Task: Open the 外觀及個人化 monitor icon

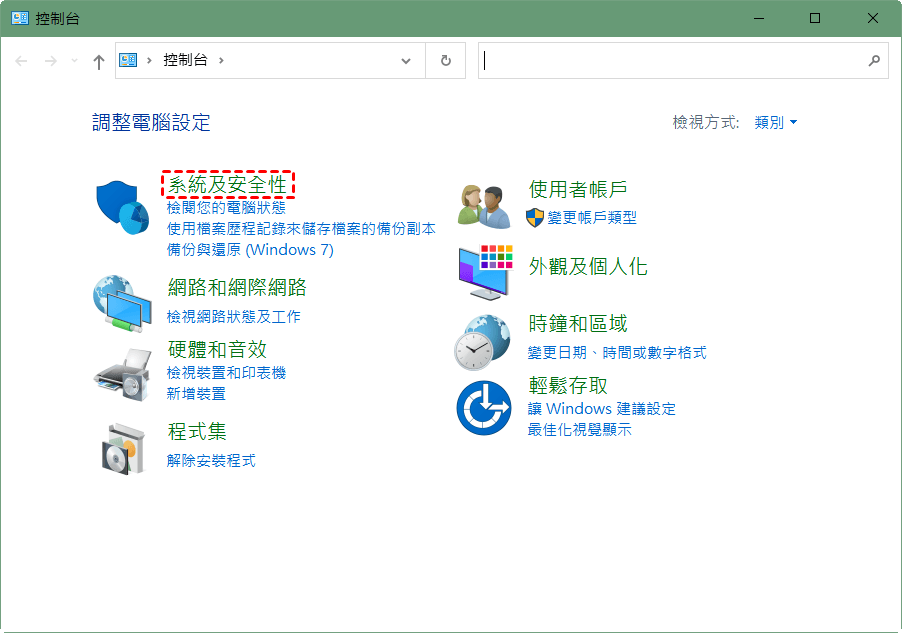Action: pos(486,272)
